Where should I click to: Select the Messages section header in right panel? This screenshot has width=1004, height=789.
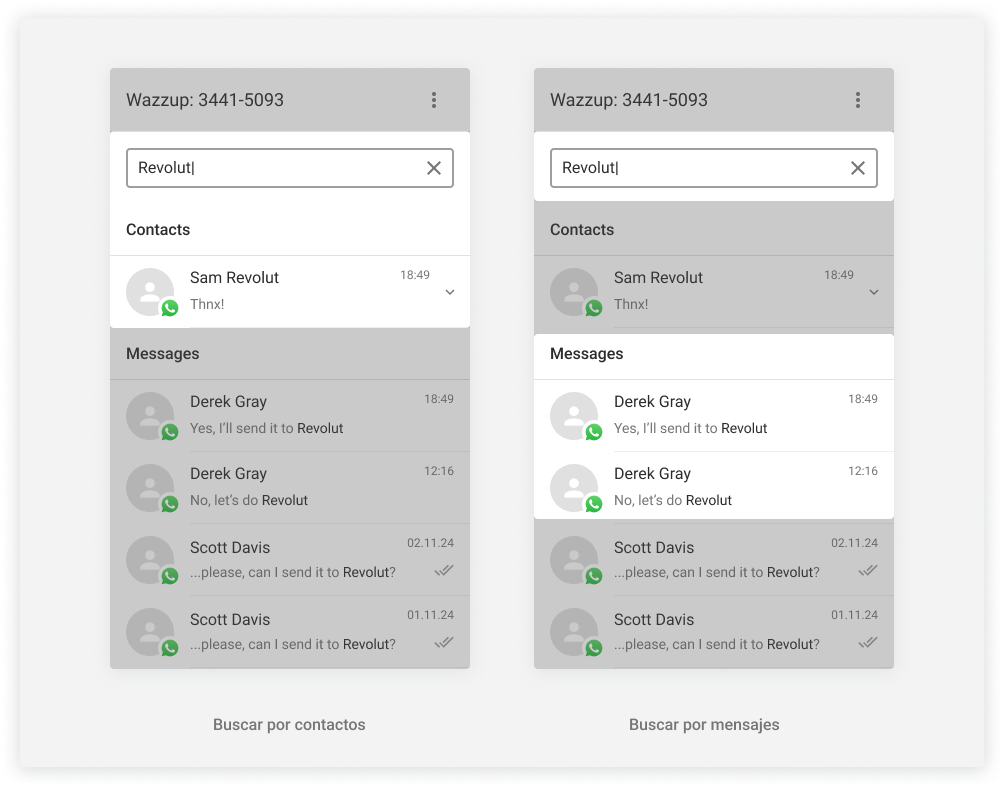tap(587, 354)
